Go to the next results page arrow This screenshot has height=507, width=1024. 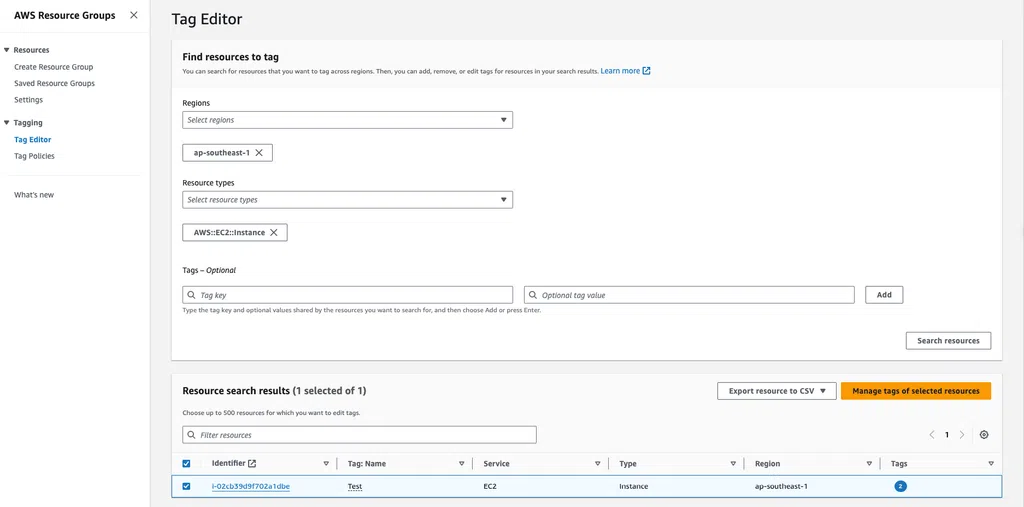coord(961,434)
